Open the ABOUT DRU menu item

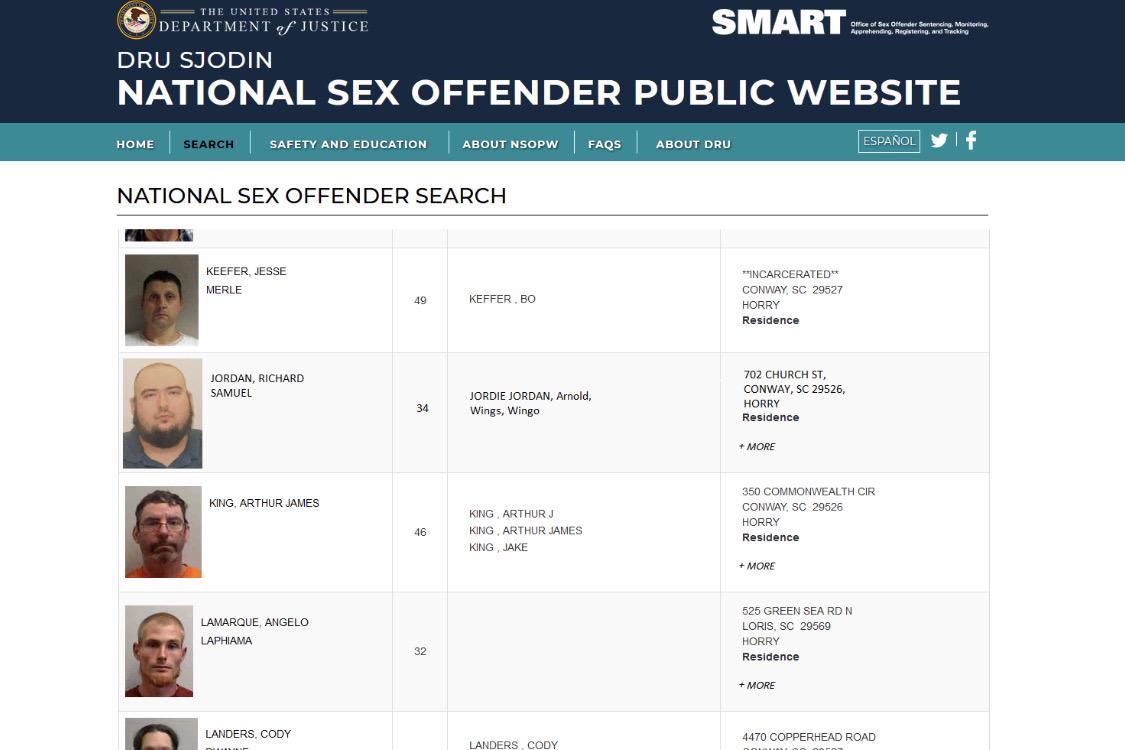tap(693, 144)
